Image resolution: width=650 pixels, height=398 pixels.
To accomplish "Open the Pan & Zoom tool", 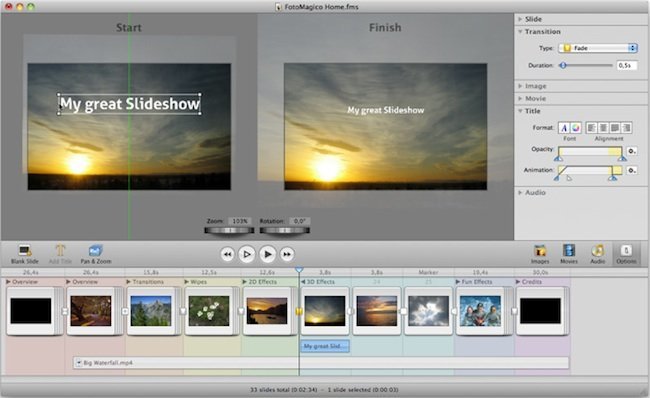I will [96, 254].
